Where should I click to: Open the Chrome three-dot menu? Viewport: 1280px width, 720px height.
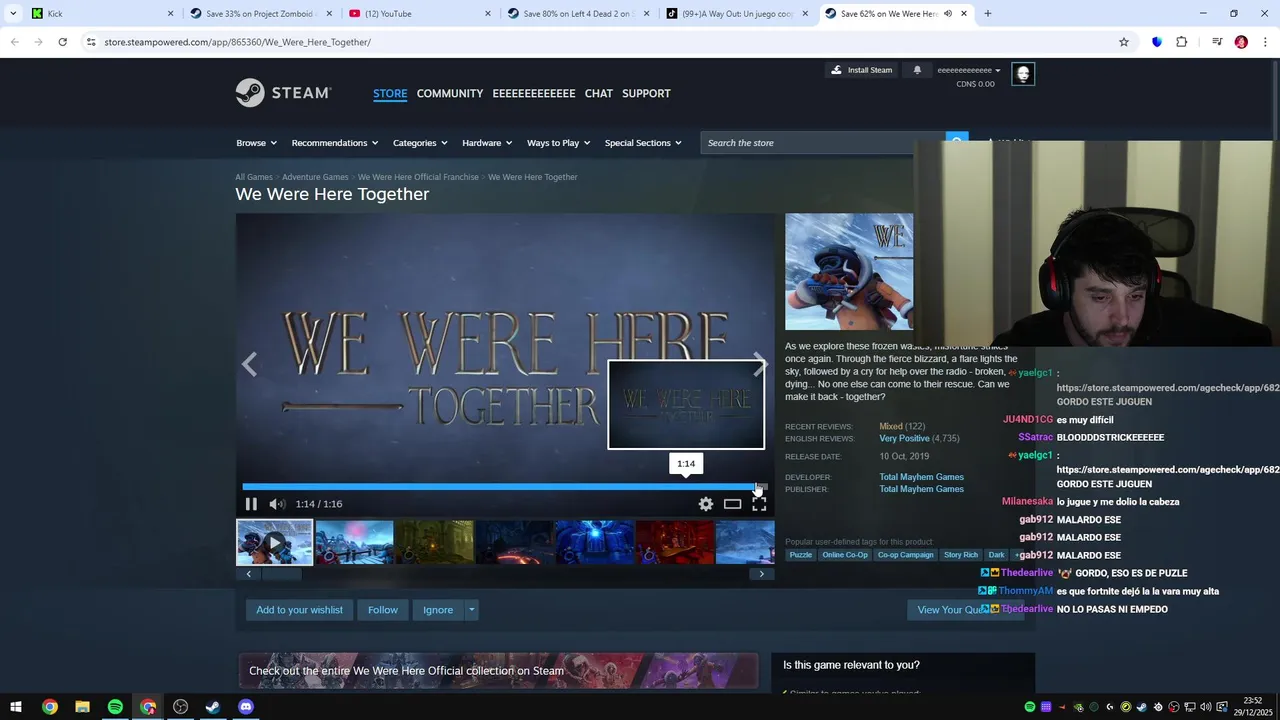(1265, 42)
